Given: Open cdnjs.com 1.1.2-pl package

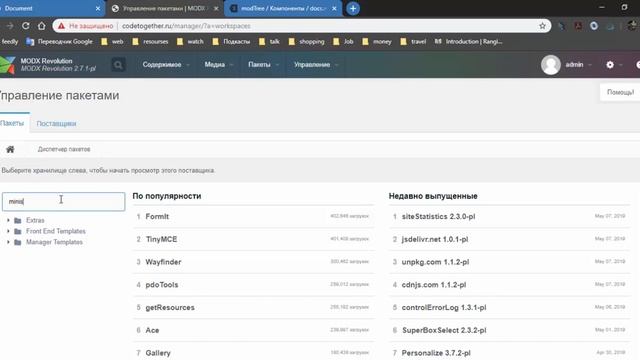Looking at the screenshot, I should [434, 285].
